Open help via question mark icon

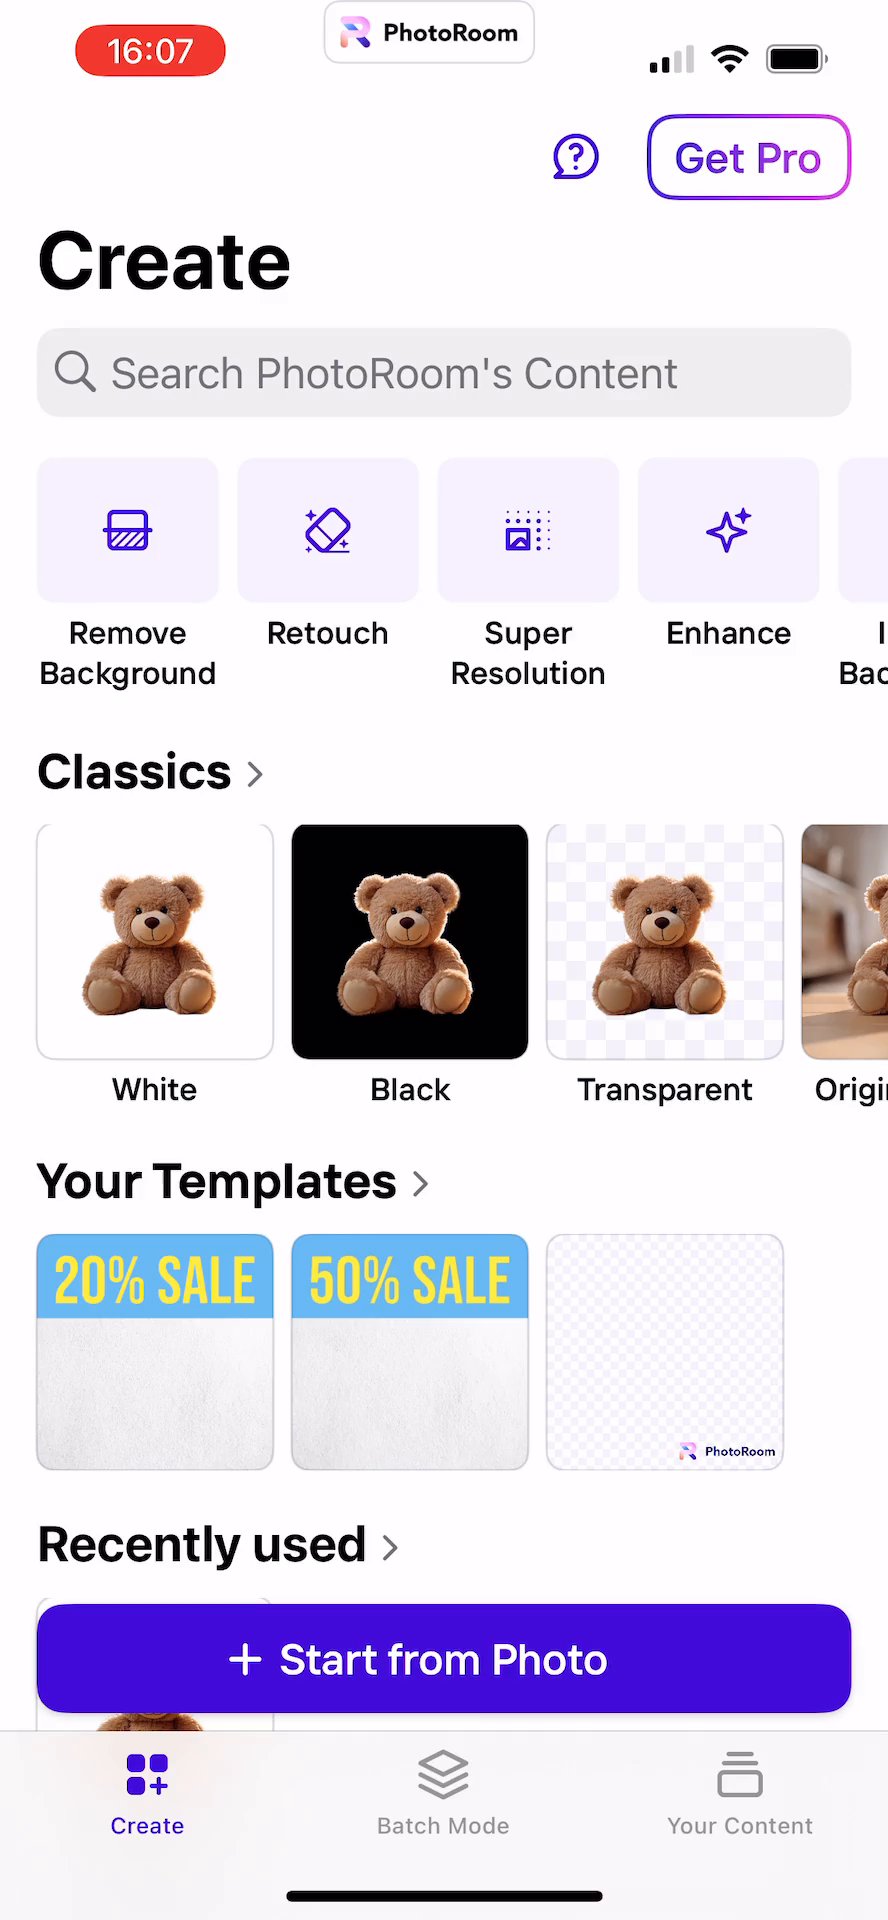(576, 158)
